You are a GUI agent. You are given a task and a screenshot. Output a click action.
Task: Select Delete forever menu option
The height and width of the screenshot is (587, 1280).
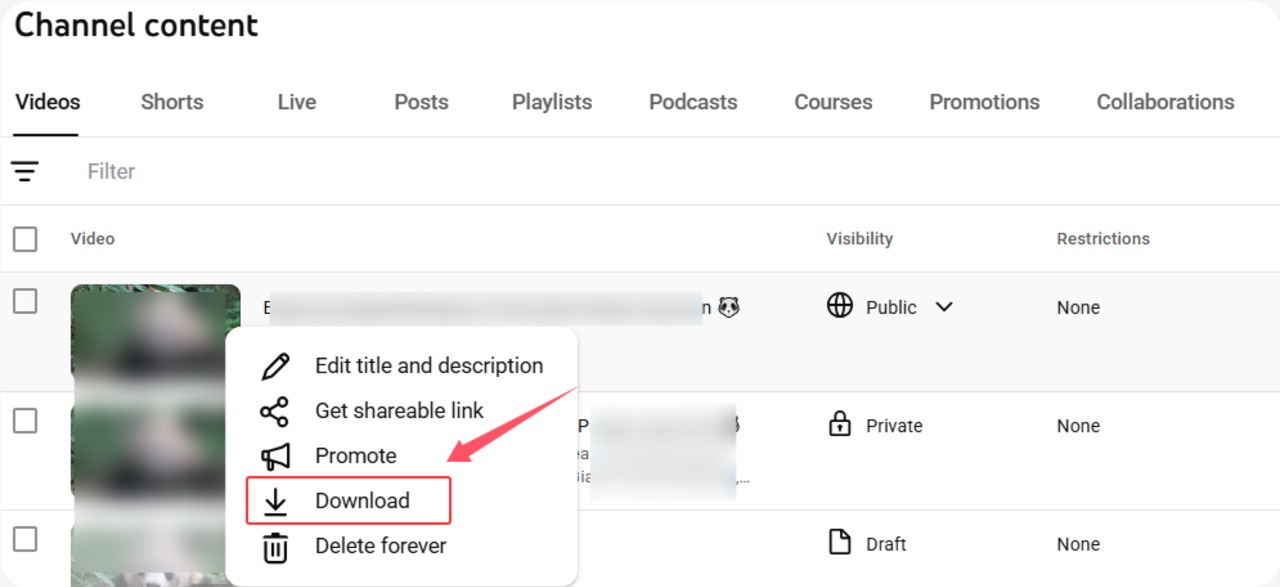pos(380,546)
